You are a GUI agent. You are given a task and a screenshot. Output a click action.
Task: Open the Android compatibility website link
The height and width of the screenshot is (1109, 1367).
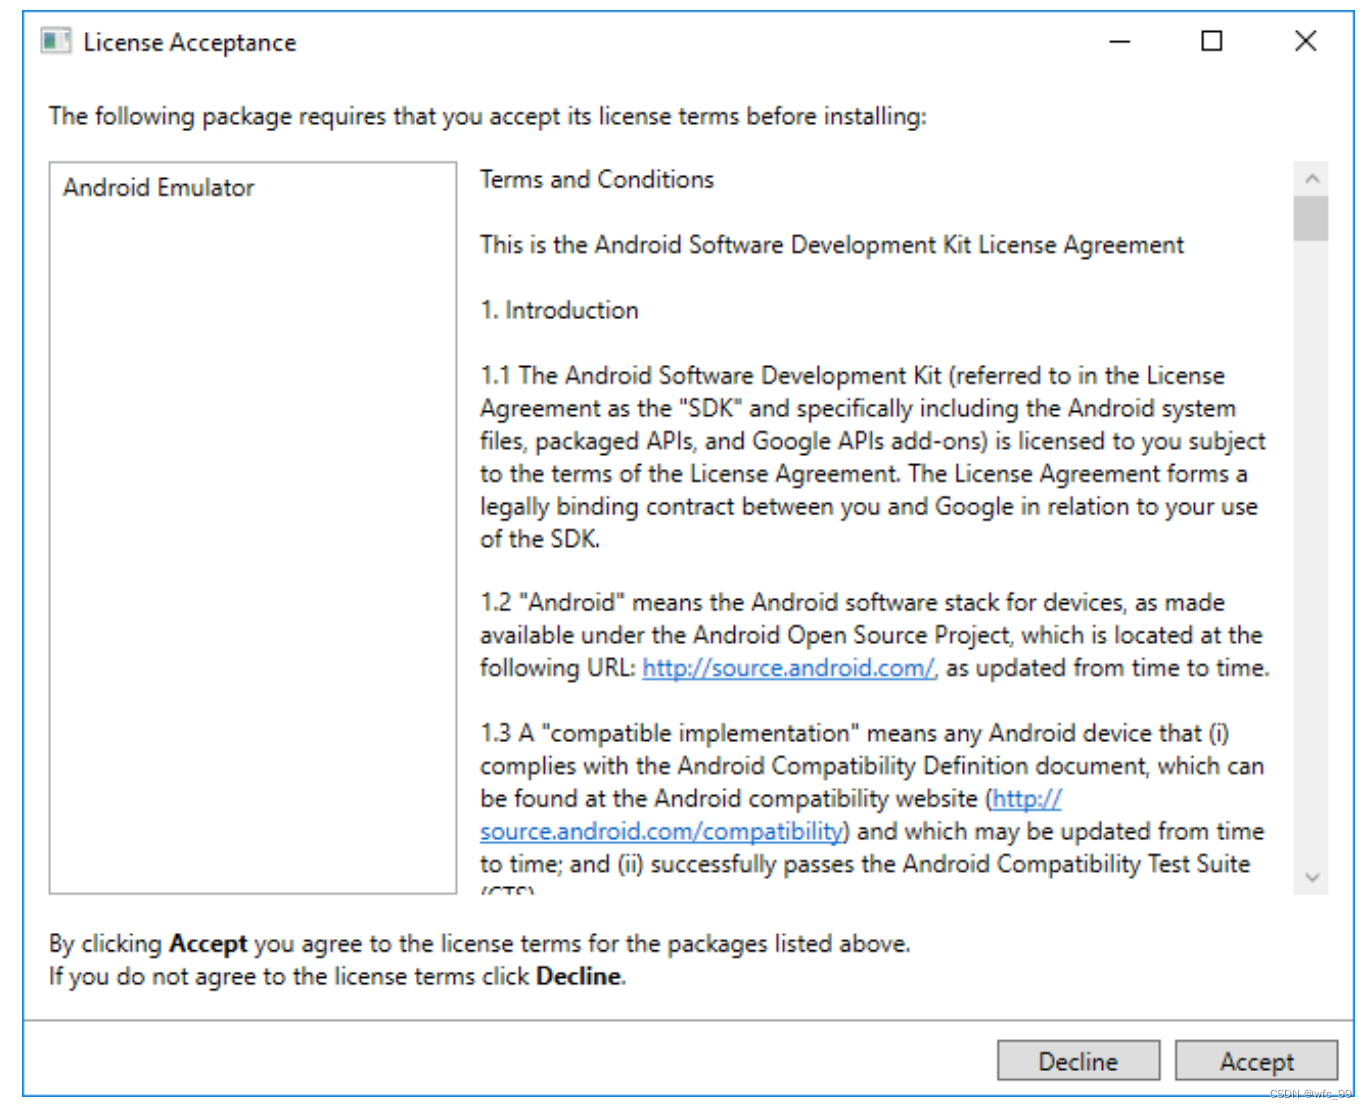pos(660,831)
